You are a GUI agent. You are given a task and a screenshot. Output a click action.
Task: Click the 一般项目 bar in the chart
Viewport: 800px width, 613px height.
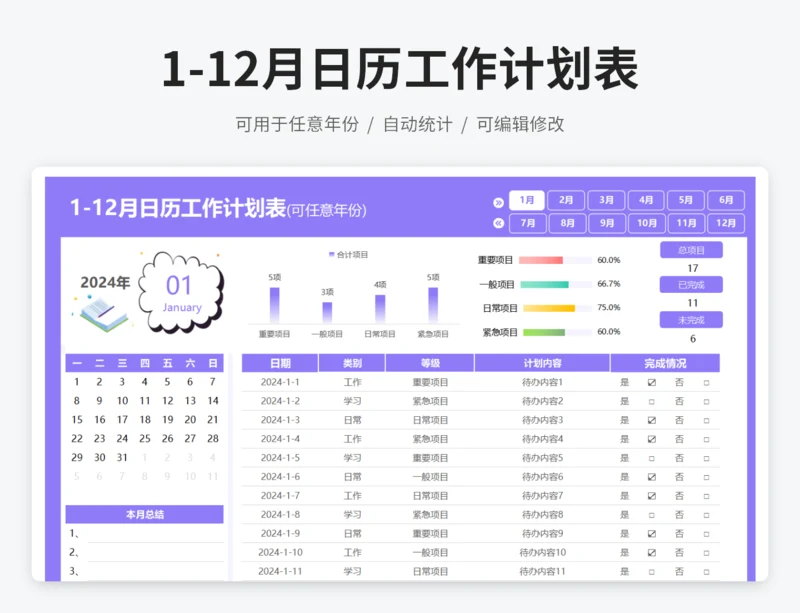pos(327,312)
